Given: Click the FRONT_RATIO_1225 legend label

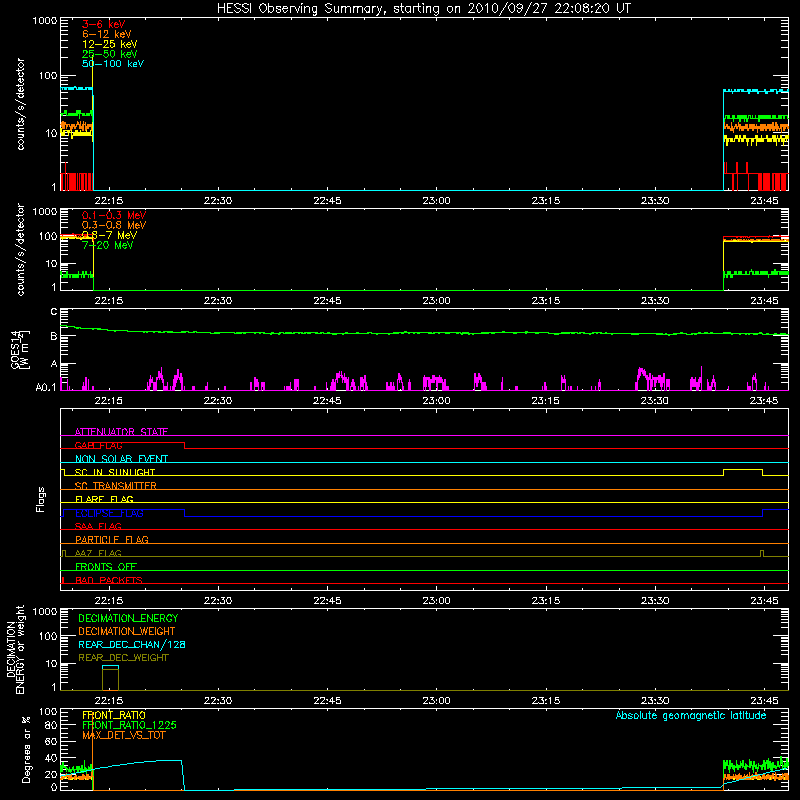Looking at the screenshot, I should [x=129, y=725].
